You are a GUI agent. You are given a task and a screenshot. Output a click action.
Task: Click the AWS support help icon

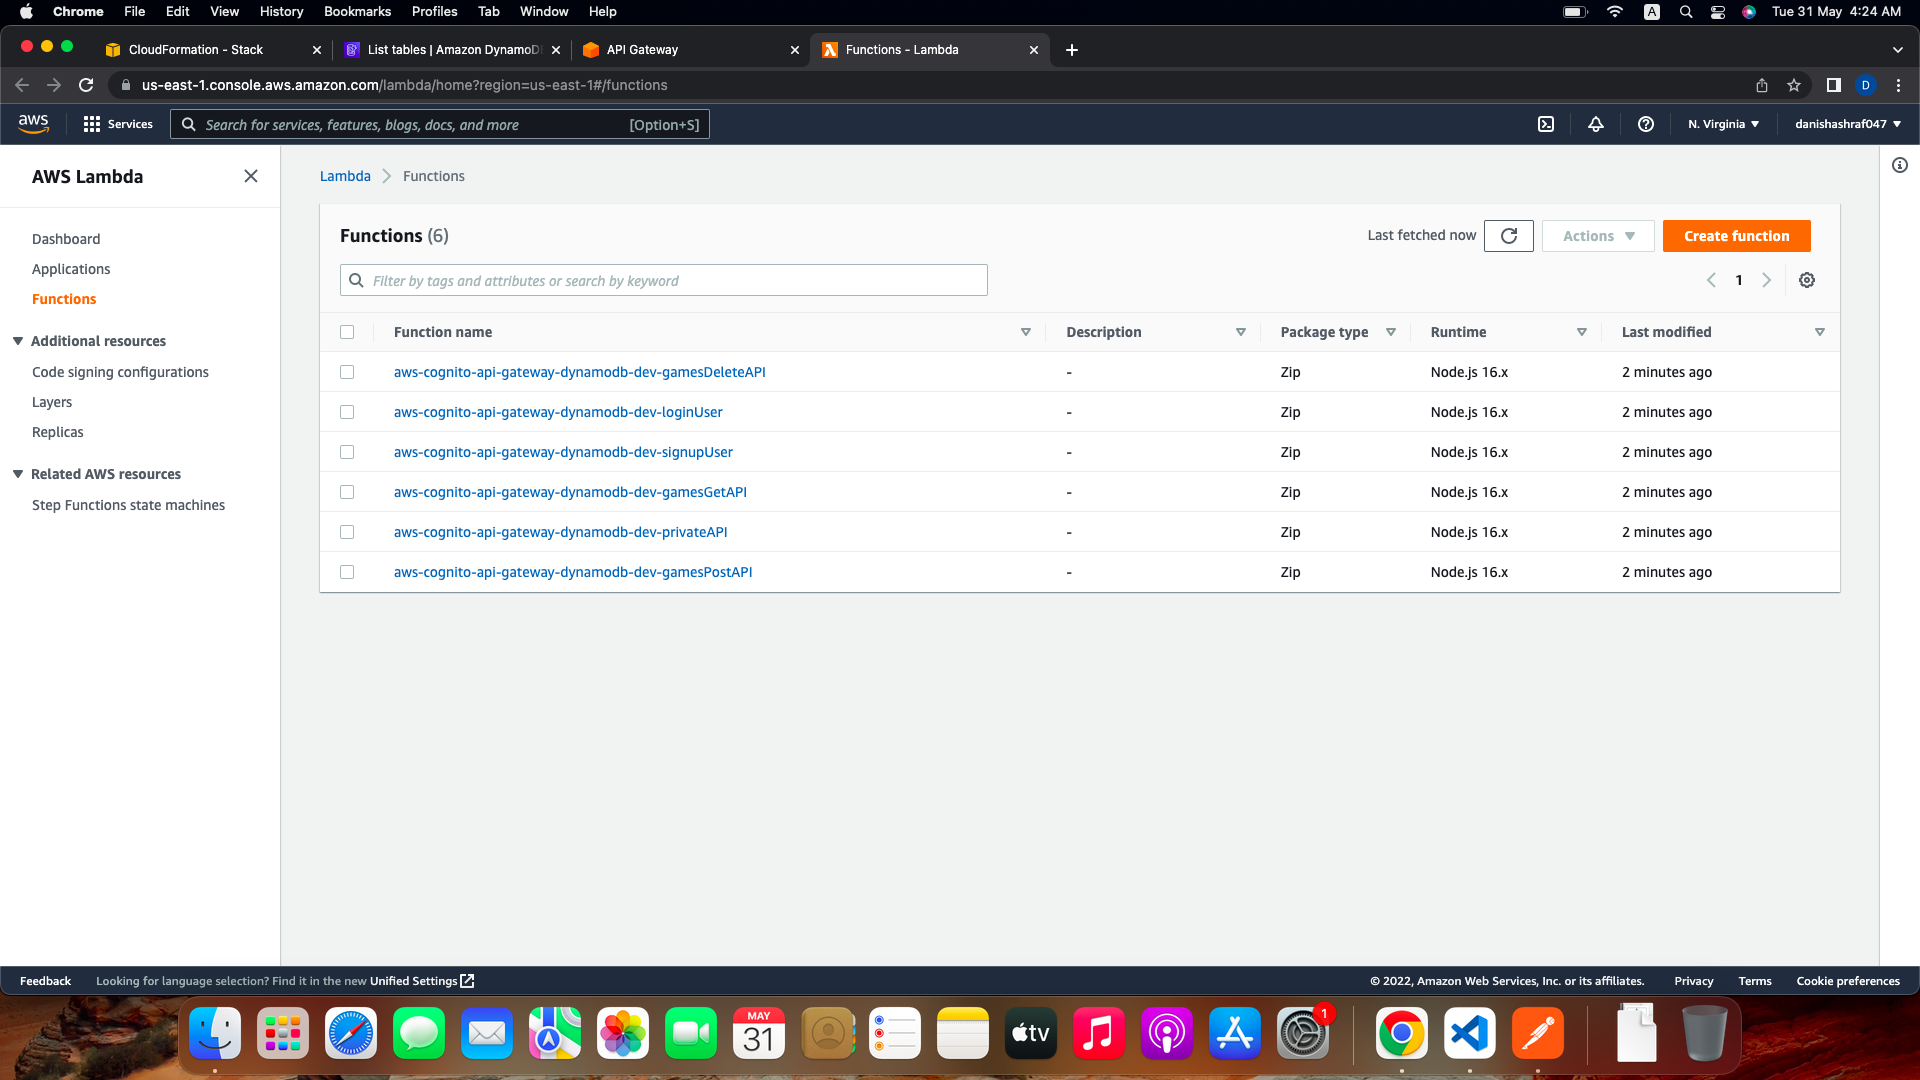(x=1645, y=124)
